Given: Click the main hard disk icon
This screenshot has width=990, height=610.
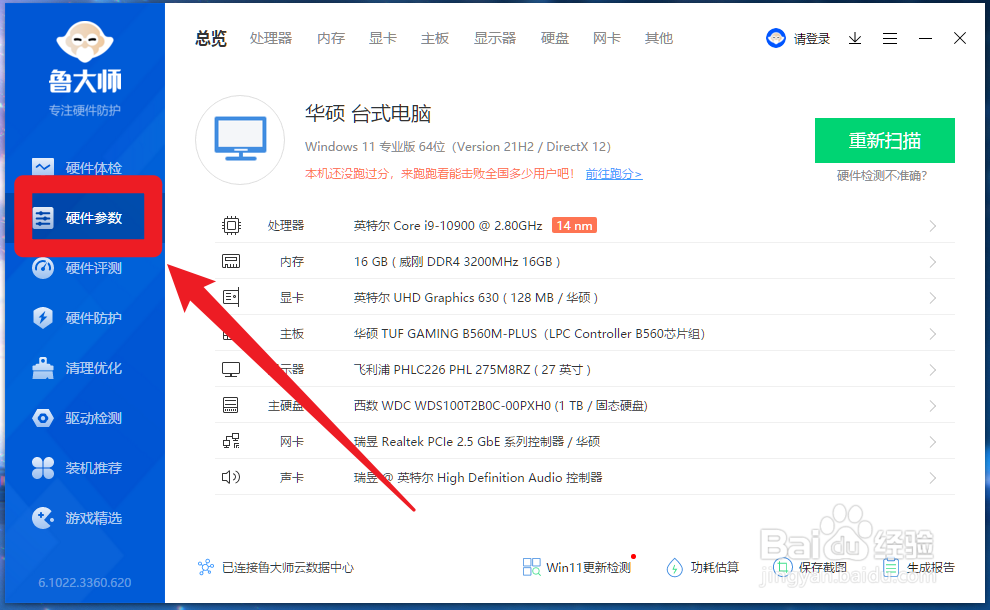Looking at the screenshot, I should (x=230, y=405).
